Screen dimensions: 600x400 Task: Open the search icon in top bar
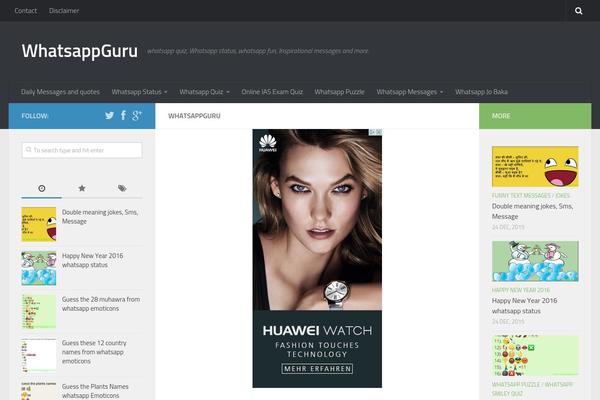click(579, 11)
